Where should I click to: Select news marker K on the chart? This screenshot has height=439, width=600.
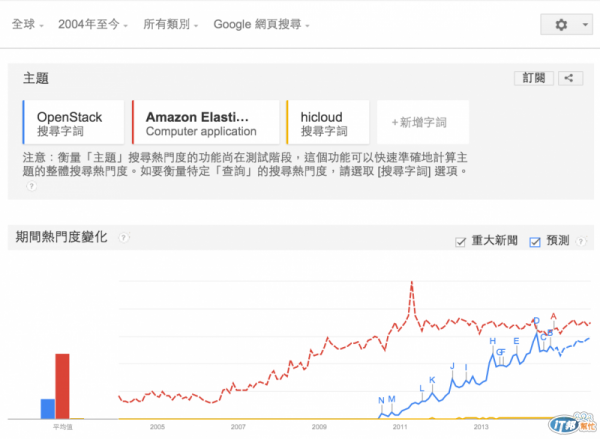click(x=432, y=380)
